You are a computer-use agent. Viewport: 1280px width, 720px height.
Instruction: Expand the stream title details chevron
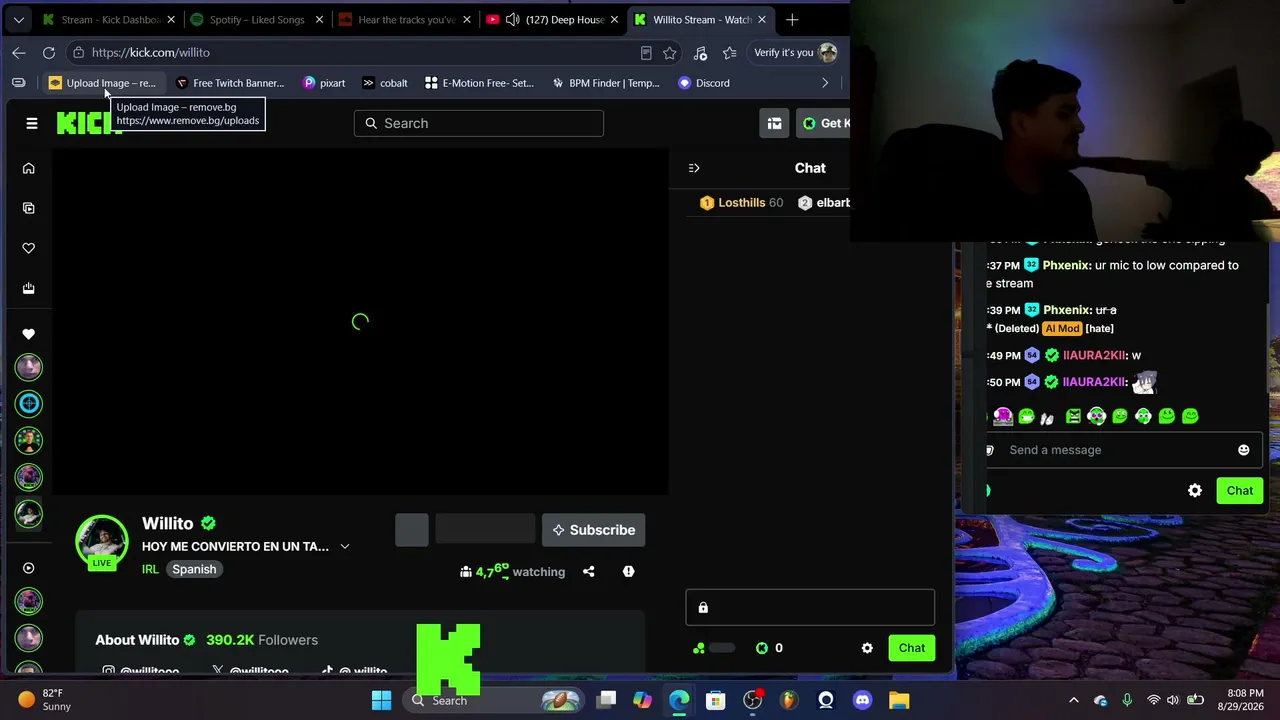click(x=345, y=546)
